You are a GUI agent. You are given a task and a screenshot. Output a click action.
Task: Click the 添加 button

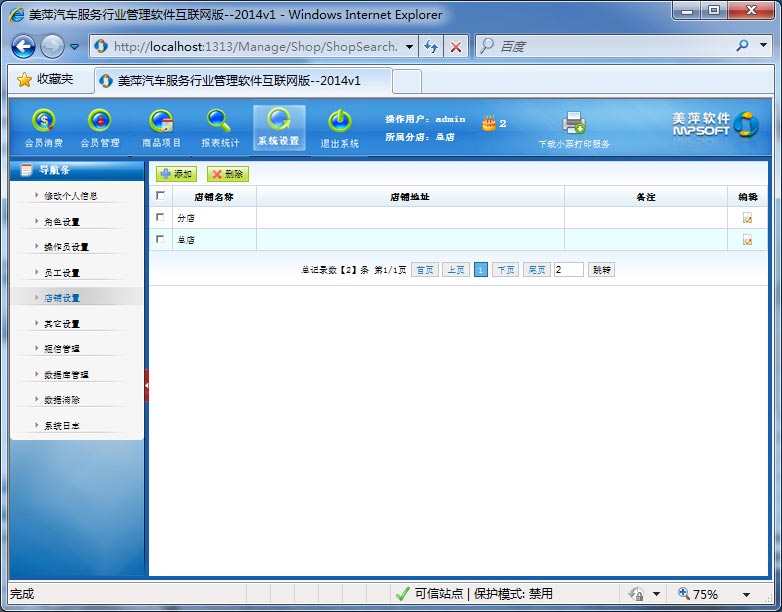(x=176, y=174)
